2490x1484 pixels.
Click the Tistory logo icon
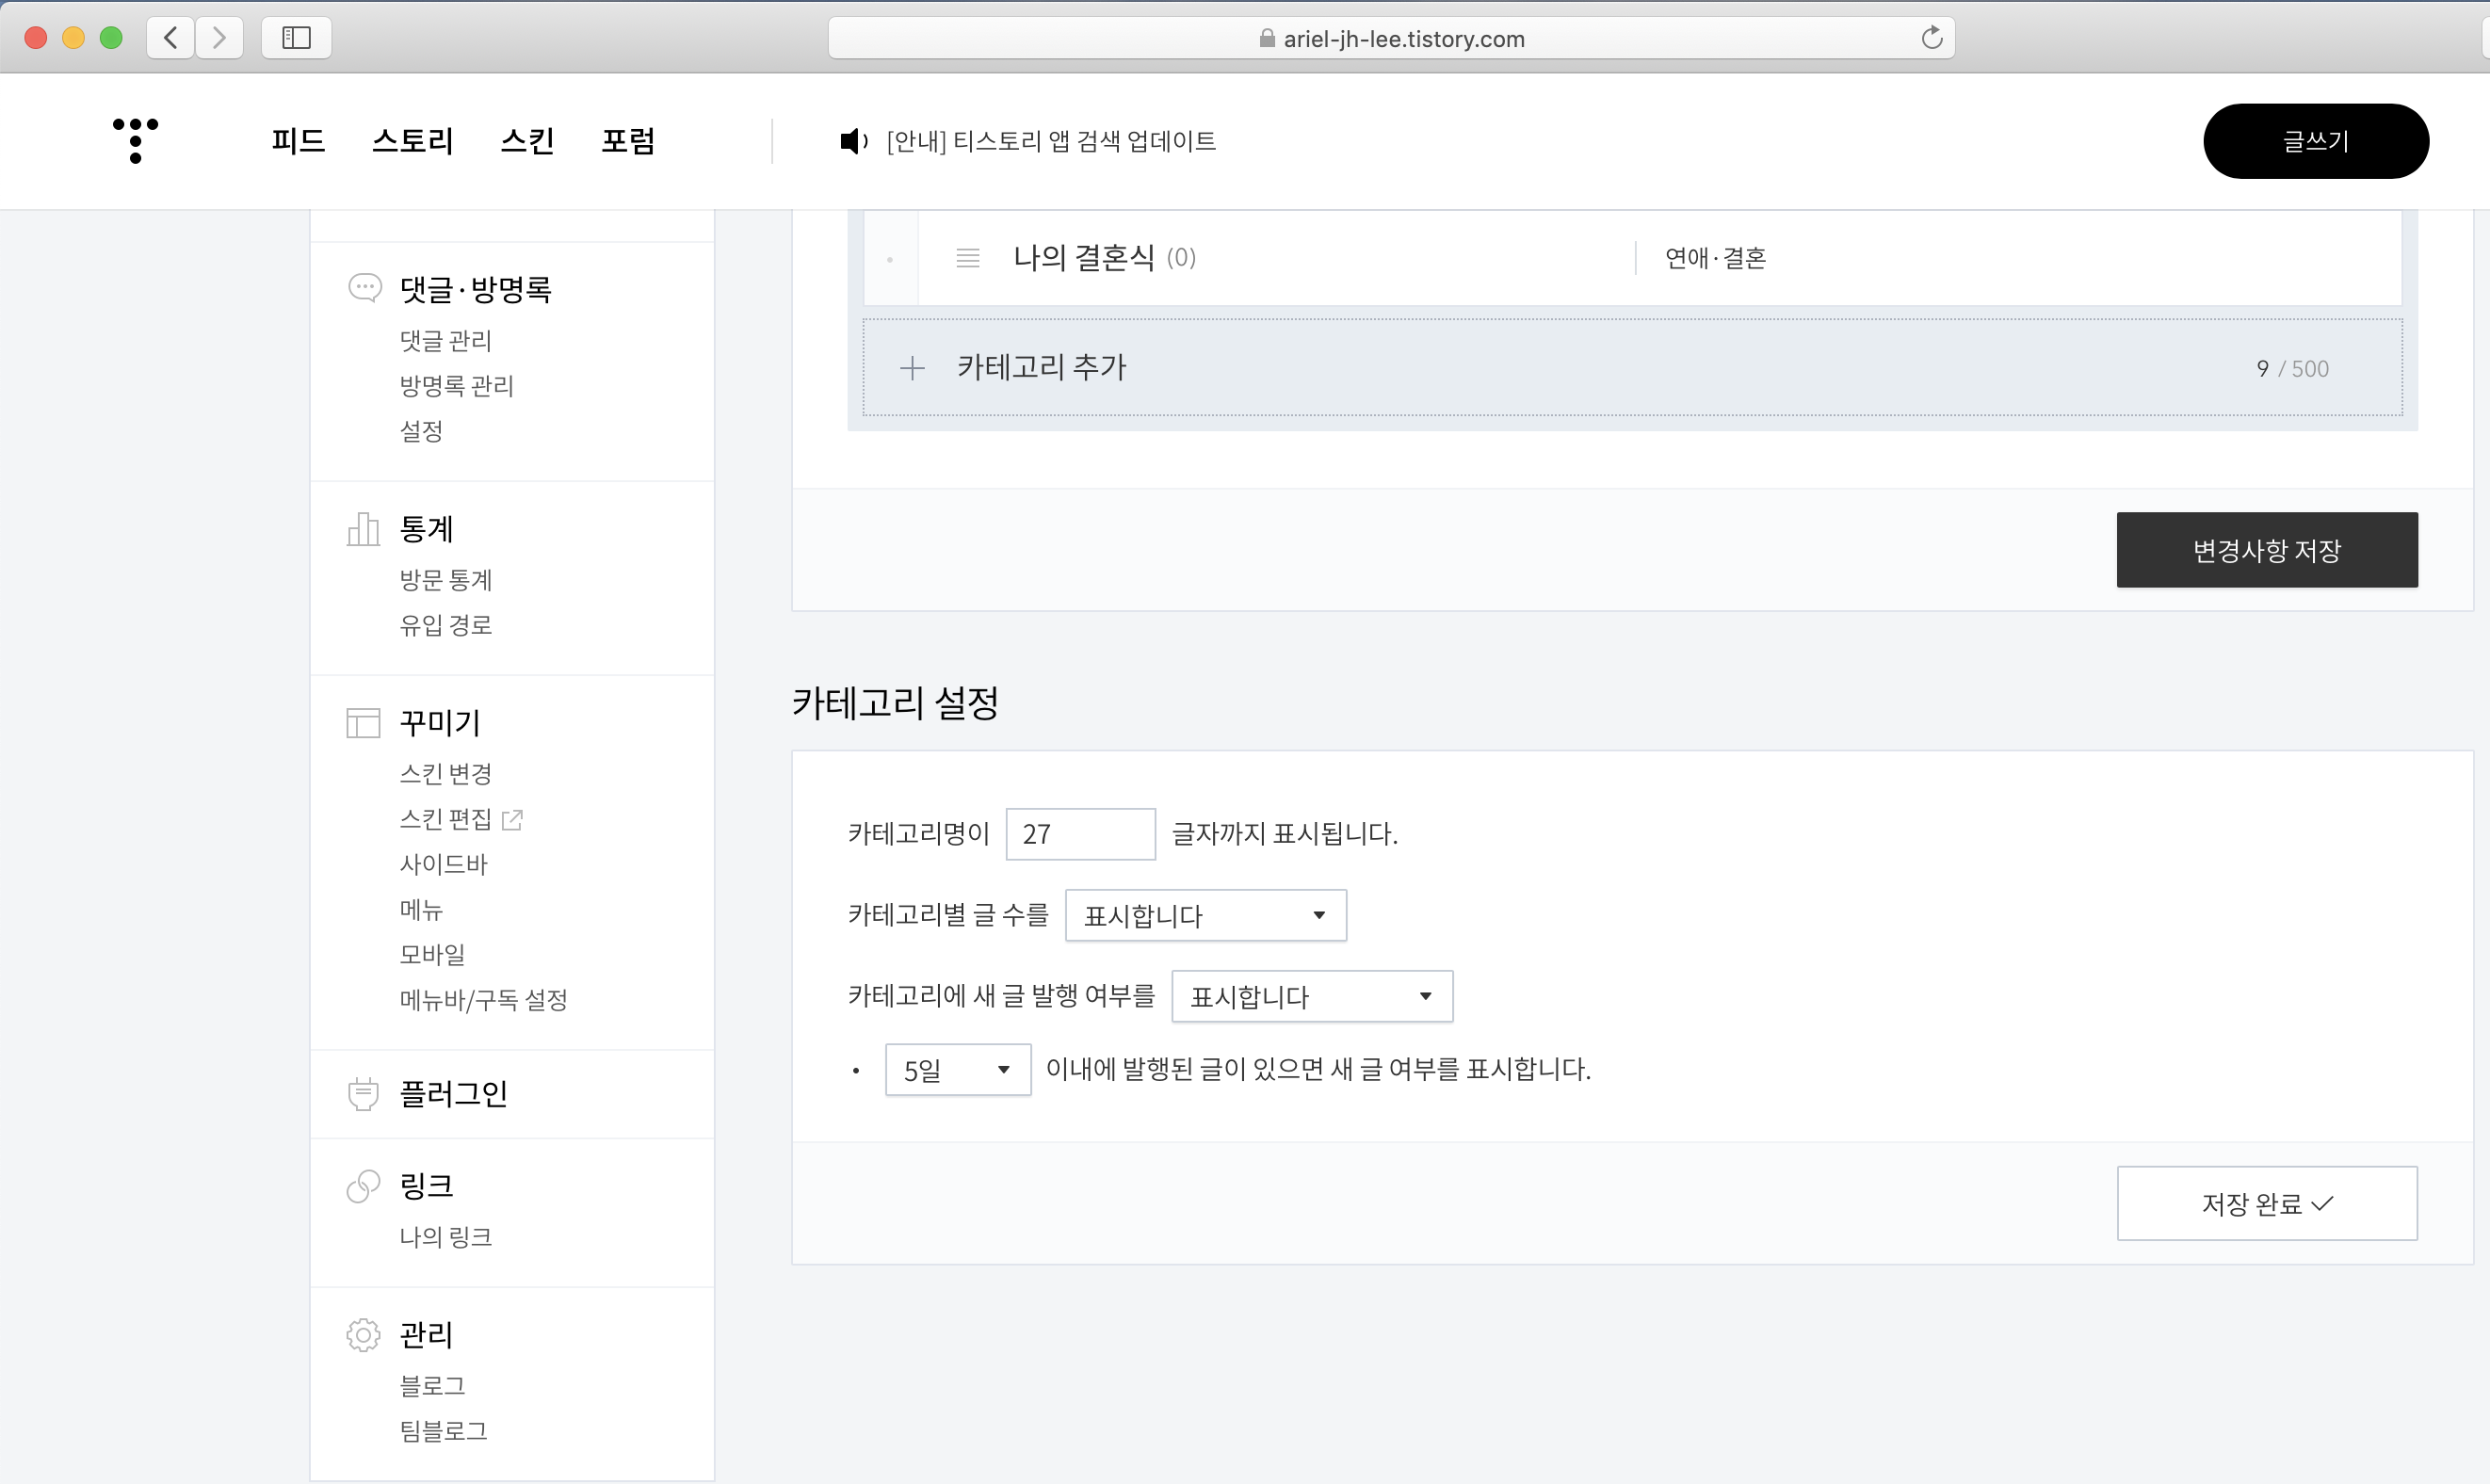(x=135, y=140)
